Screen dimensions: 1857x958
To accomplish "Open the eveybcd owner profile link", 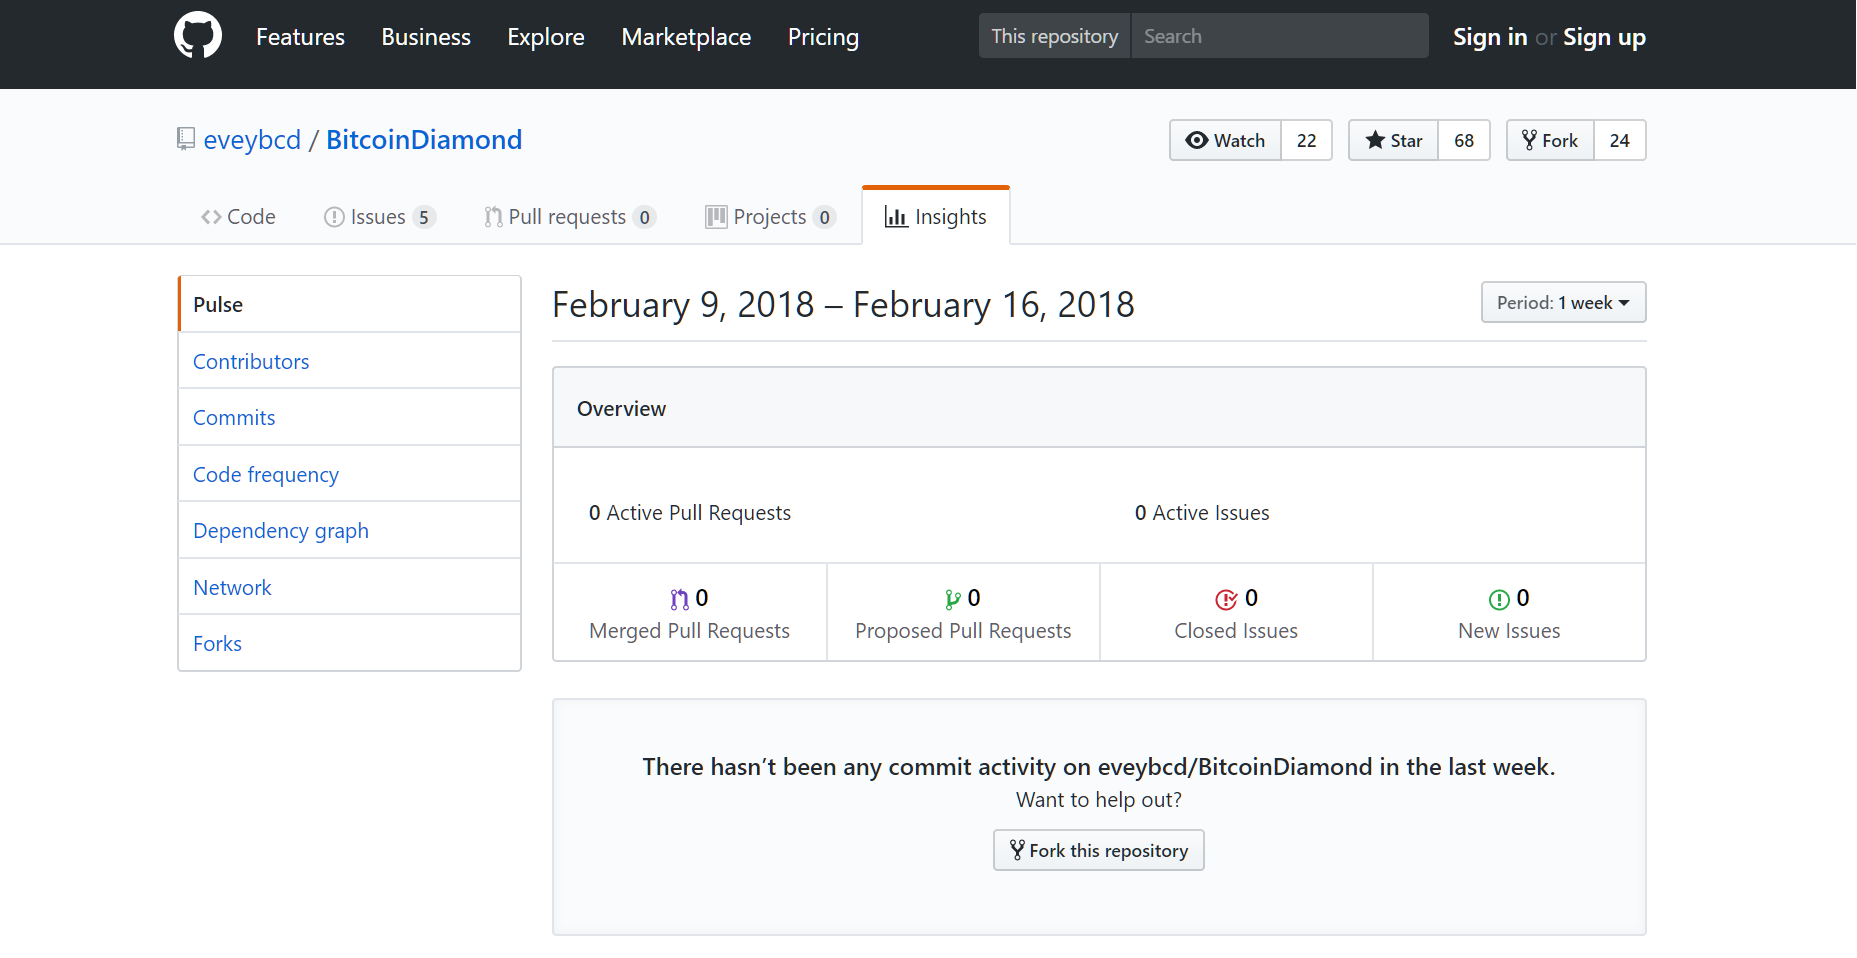I will click(252, 140).
